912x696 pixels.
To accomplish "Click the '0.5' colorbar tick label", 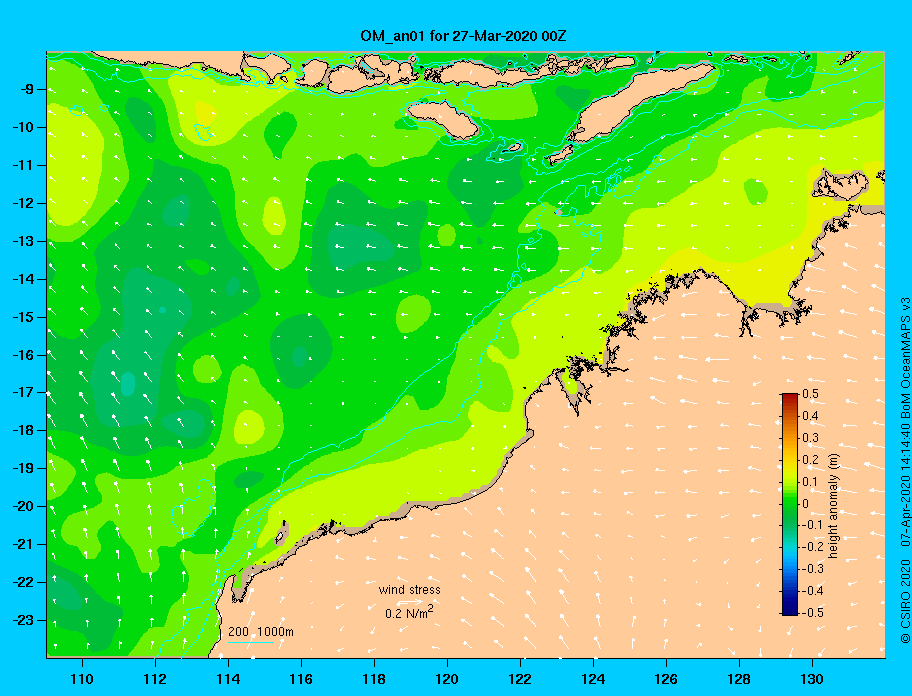I will (810, 394).
